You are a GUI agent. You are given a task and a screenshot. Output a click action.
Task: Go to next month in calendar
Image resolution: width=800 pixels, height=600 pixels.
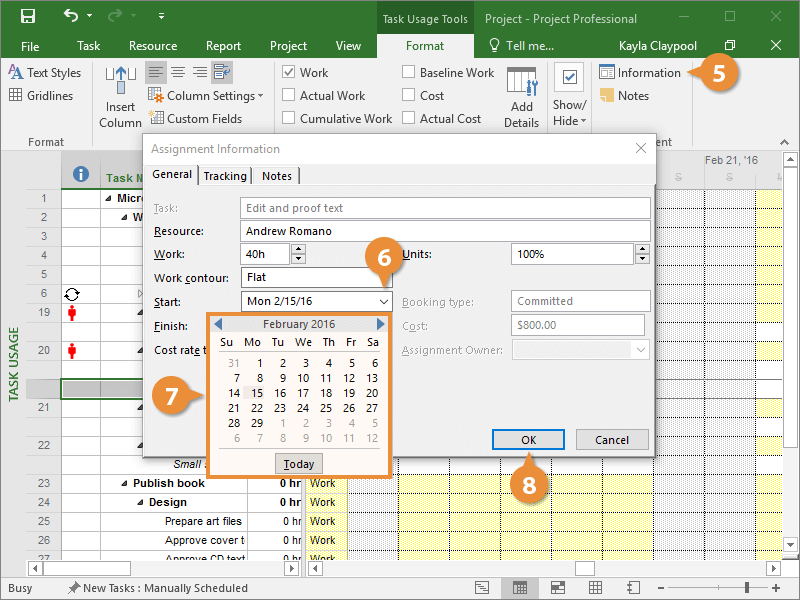click(x=380, y=324)
